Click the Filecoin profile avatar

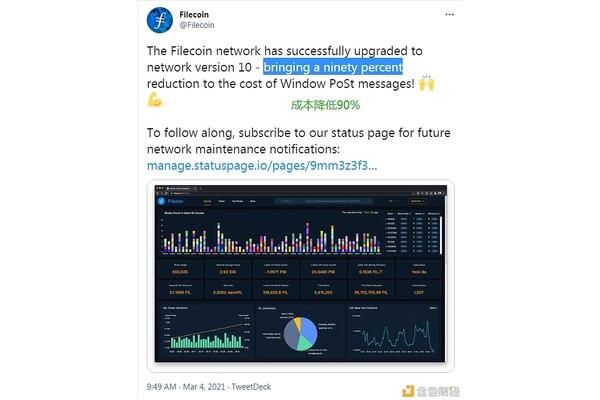160,20
